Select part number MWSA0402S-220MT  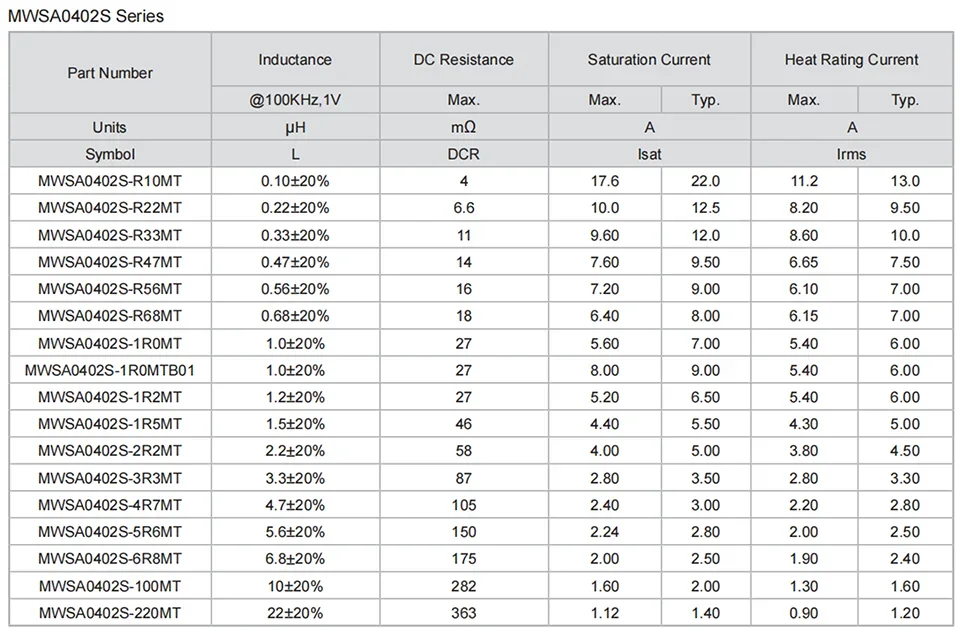(110, 613)
